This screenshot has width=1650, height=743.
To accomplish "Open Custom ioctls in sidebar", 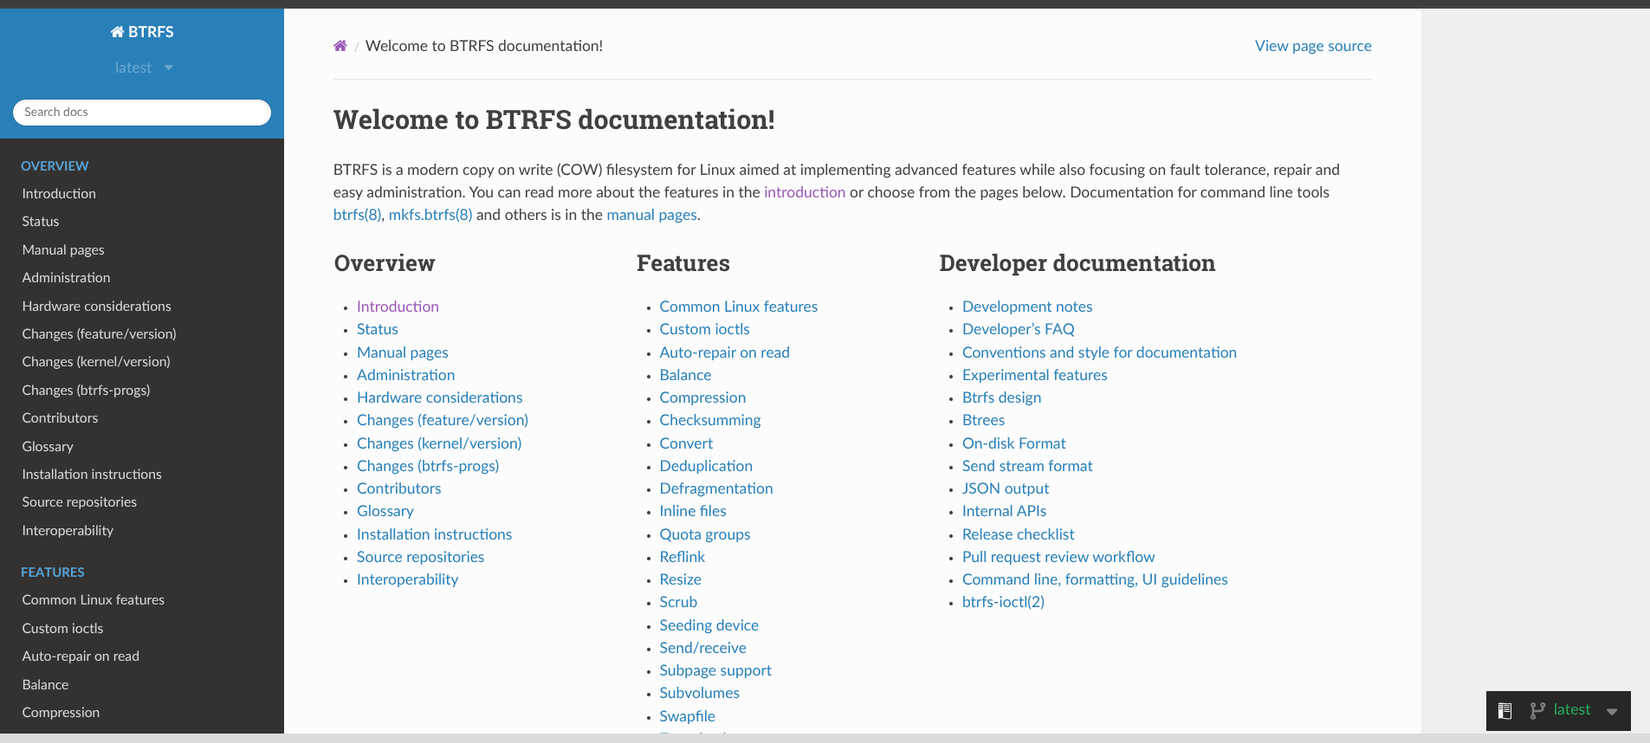I will click(63, 629).
